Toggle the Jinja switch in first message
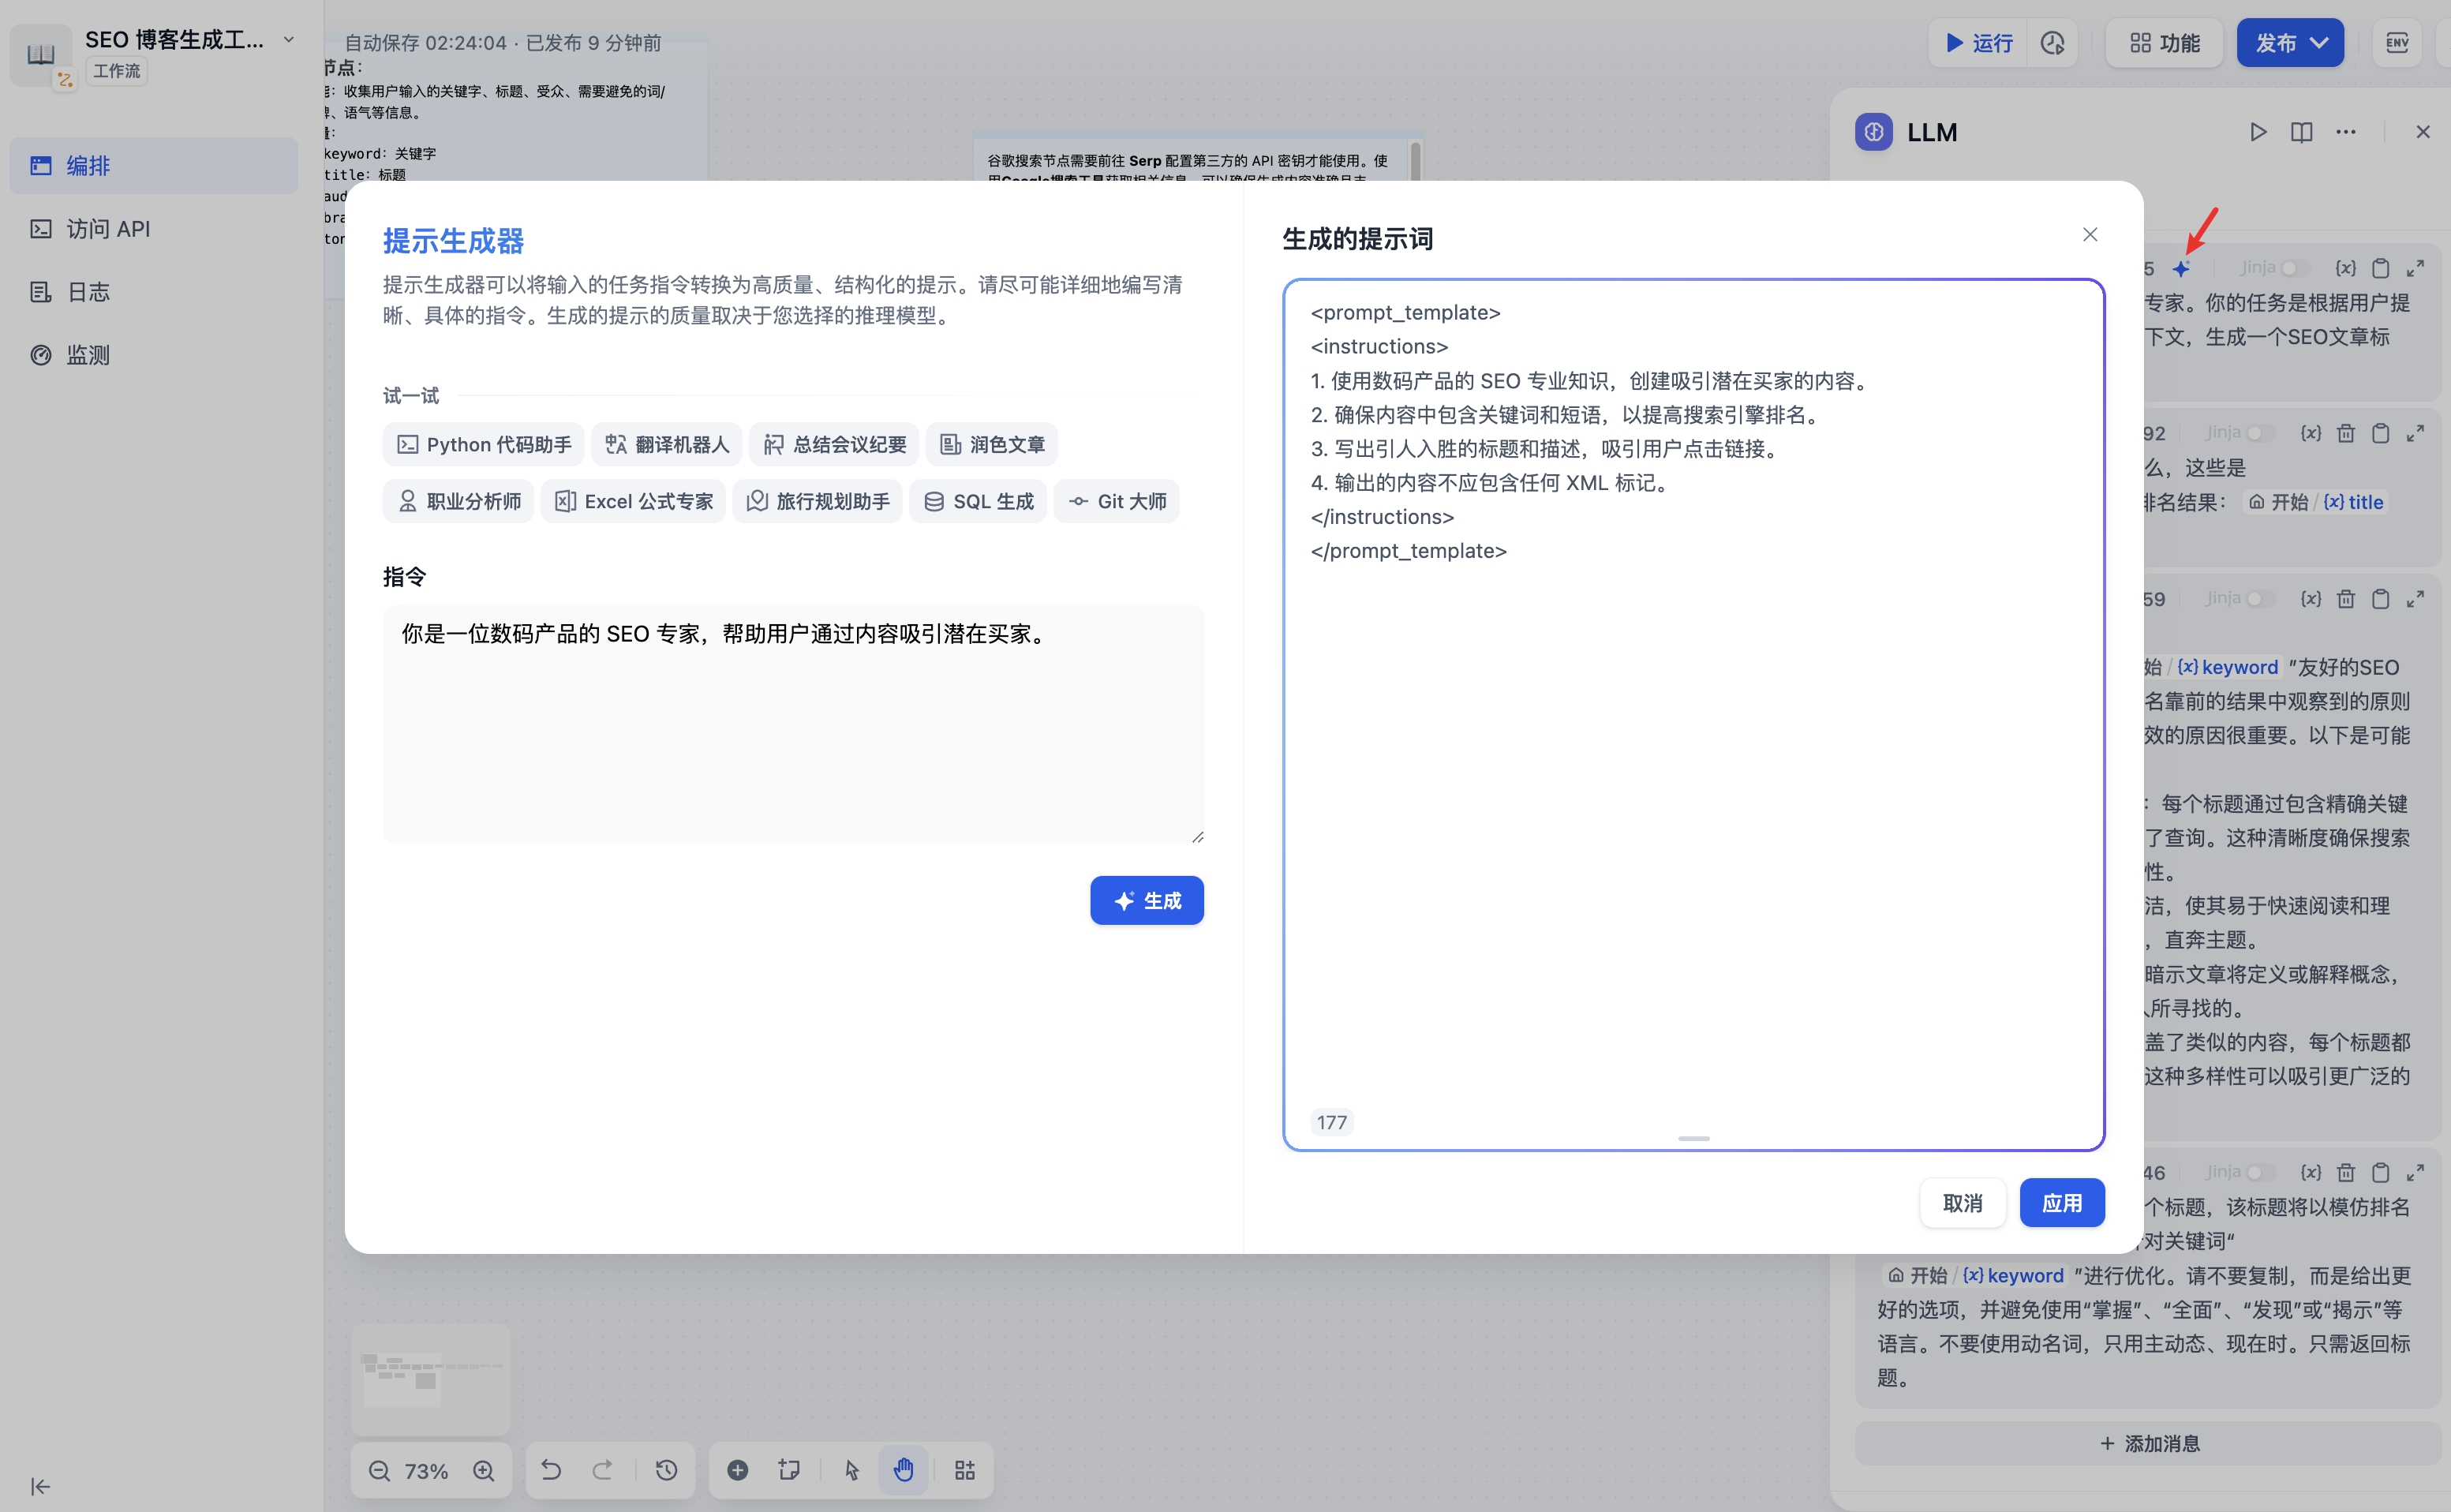This screenshot has width=2451, height=1512. [x=2294, y=268]
